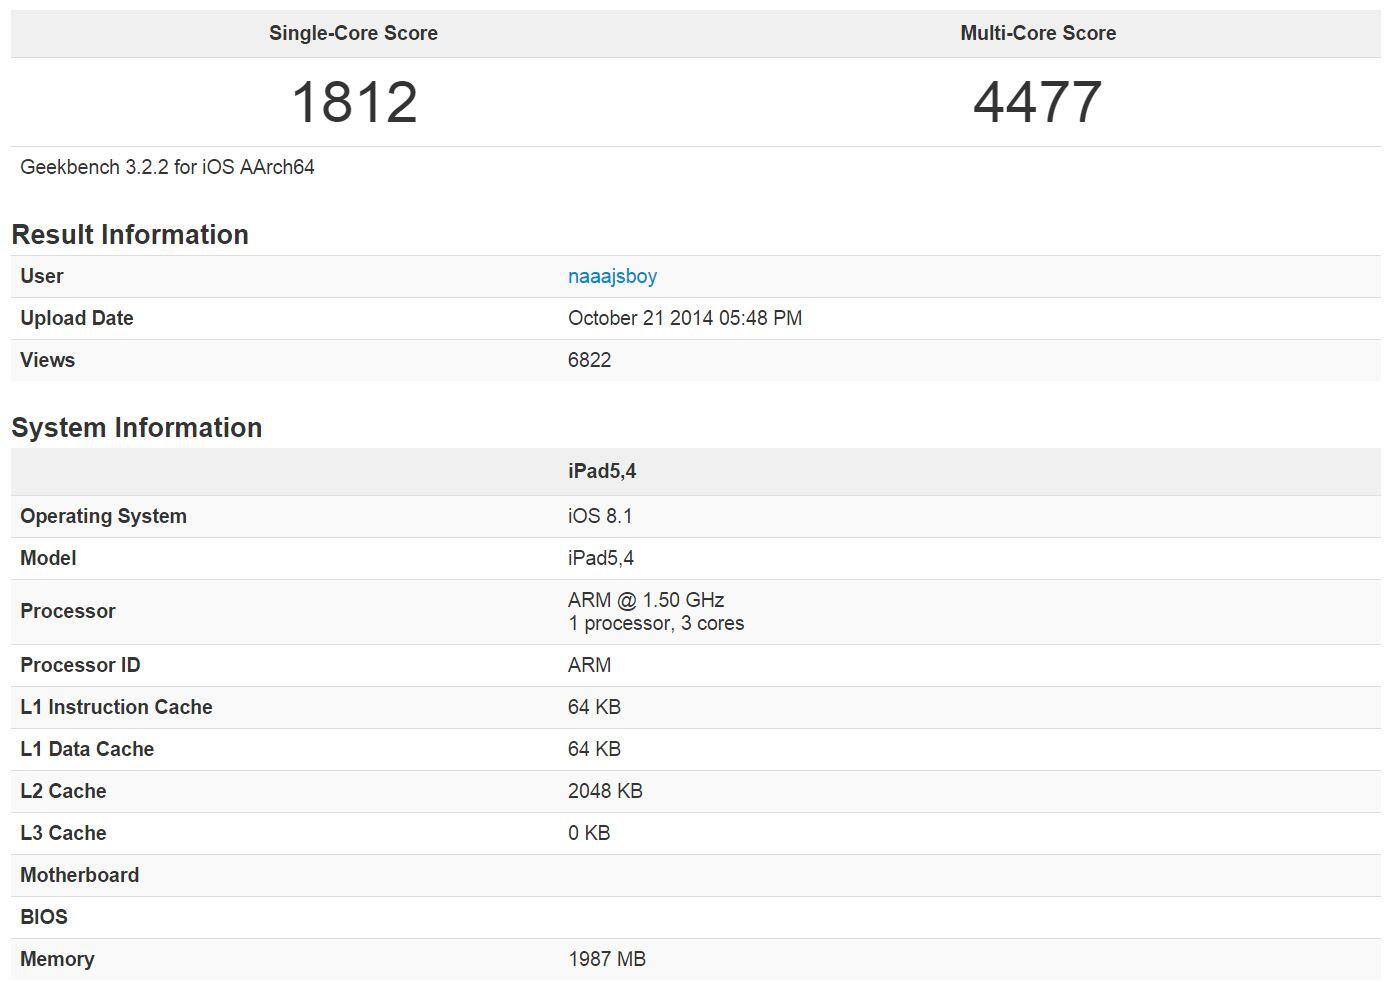Click the Upload Date label
This screenshot has width=1386, height=982.
(x=77, y=318)
